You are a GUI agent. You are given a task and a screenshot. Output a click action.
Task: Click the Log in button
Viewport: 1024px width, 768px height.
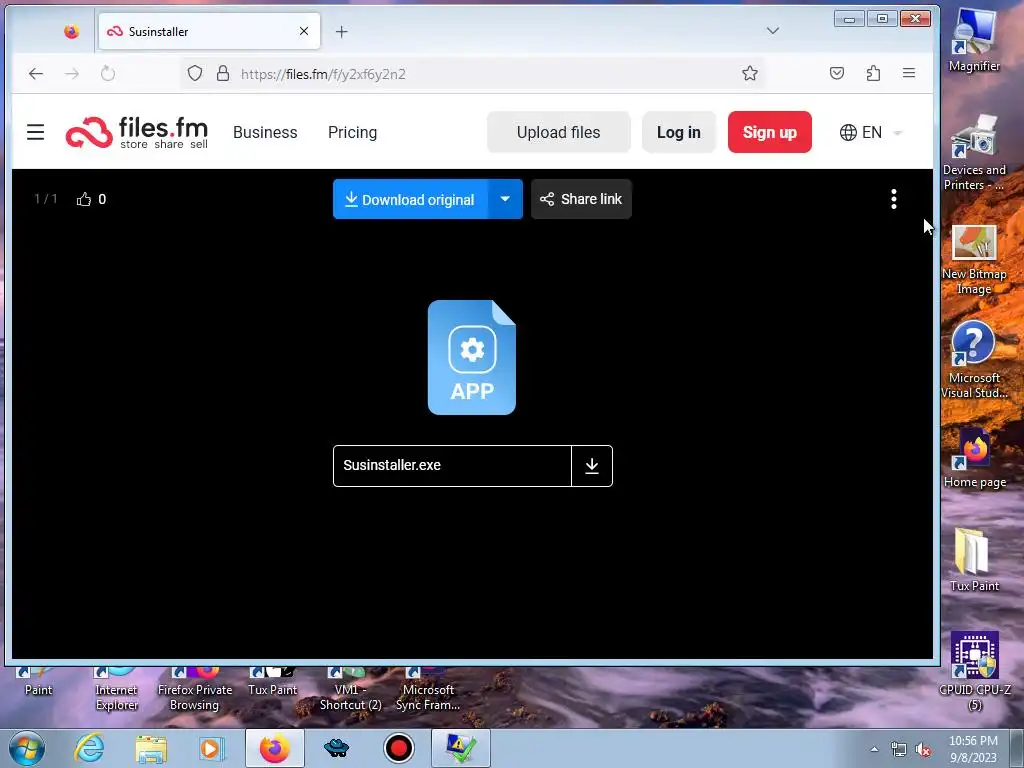tap(679, 133)
